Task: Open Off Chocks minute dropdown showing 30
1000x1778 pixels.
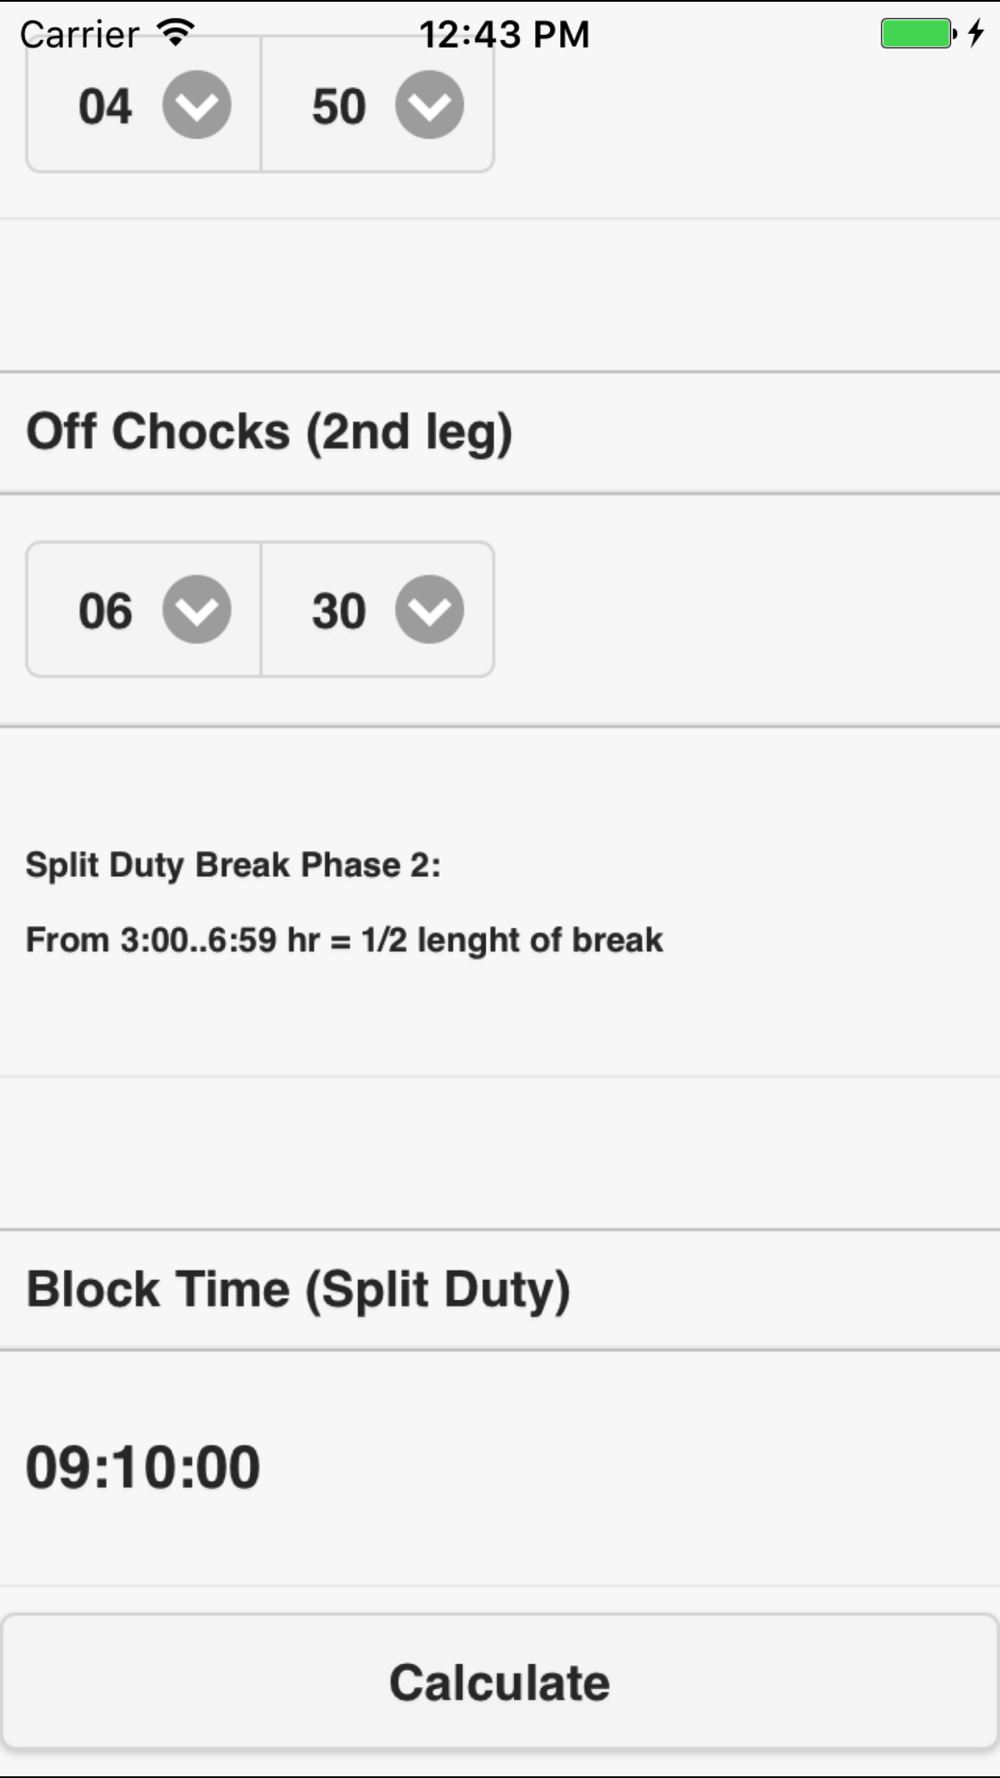Action: tap(377, 610)
